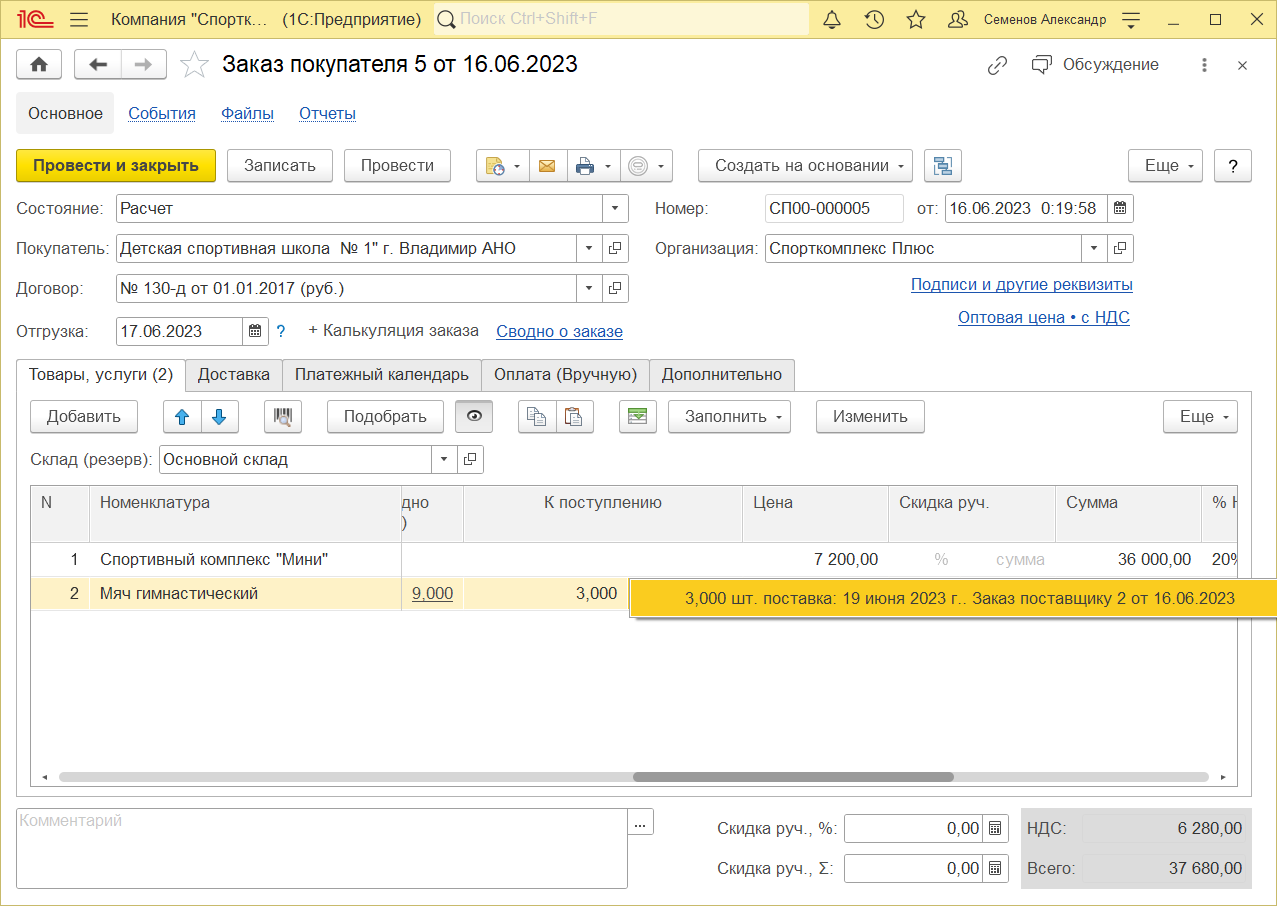Open favorites star in the title bar
The image size is (1277, 906).
[x=916, y=20]
